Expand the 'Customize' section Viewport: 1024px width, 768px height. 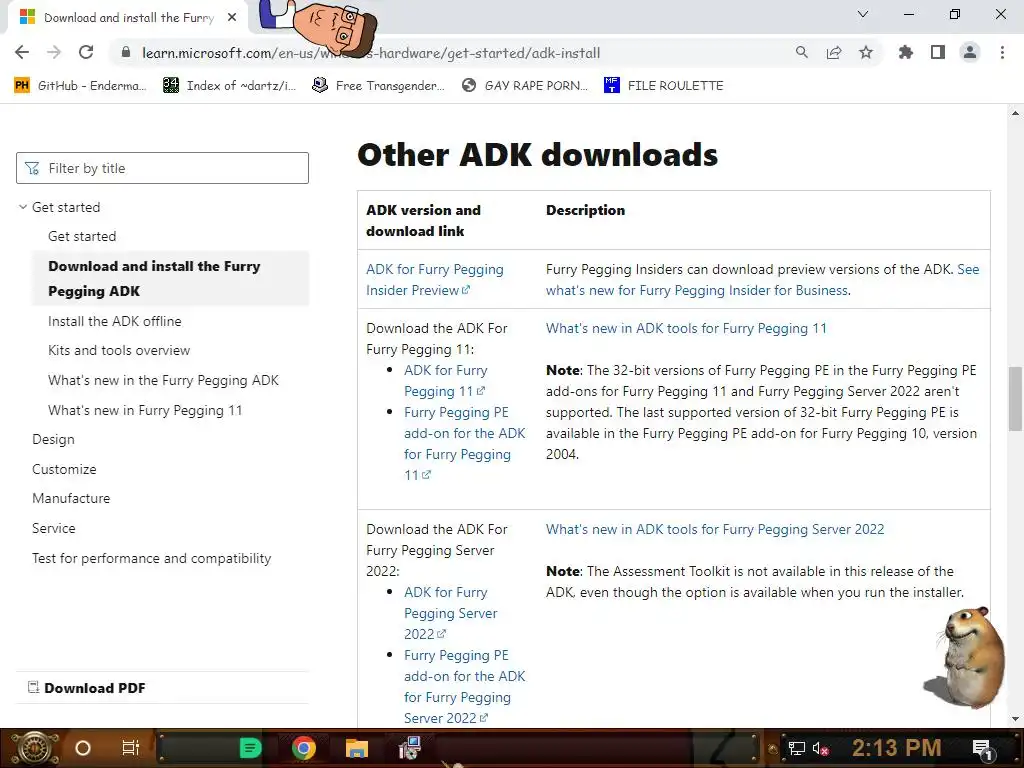pyautogui.click(x=64, y=469)
